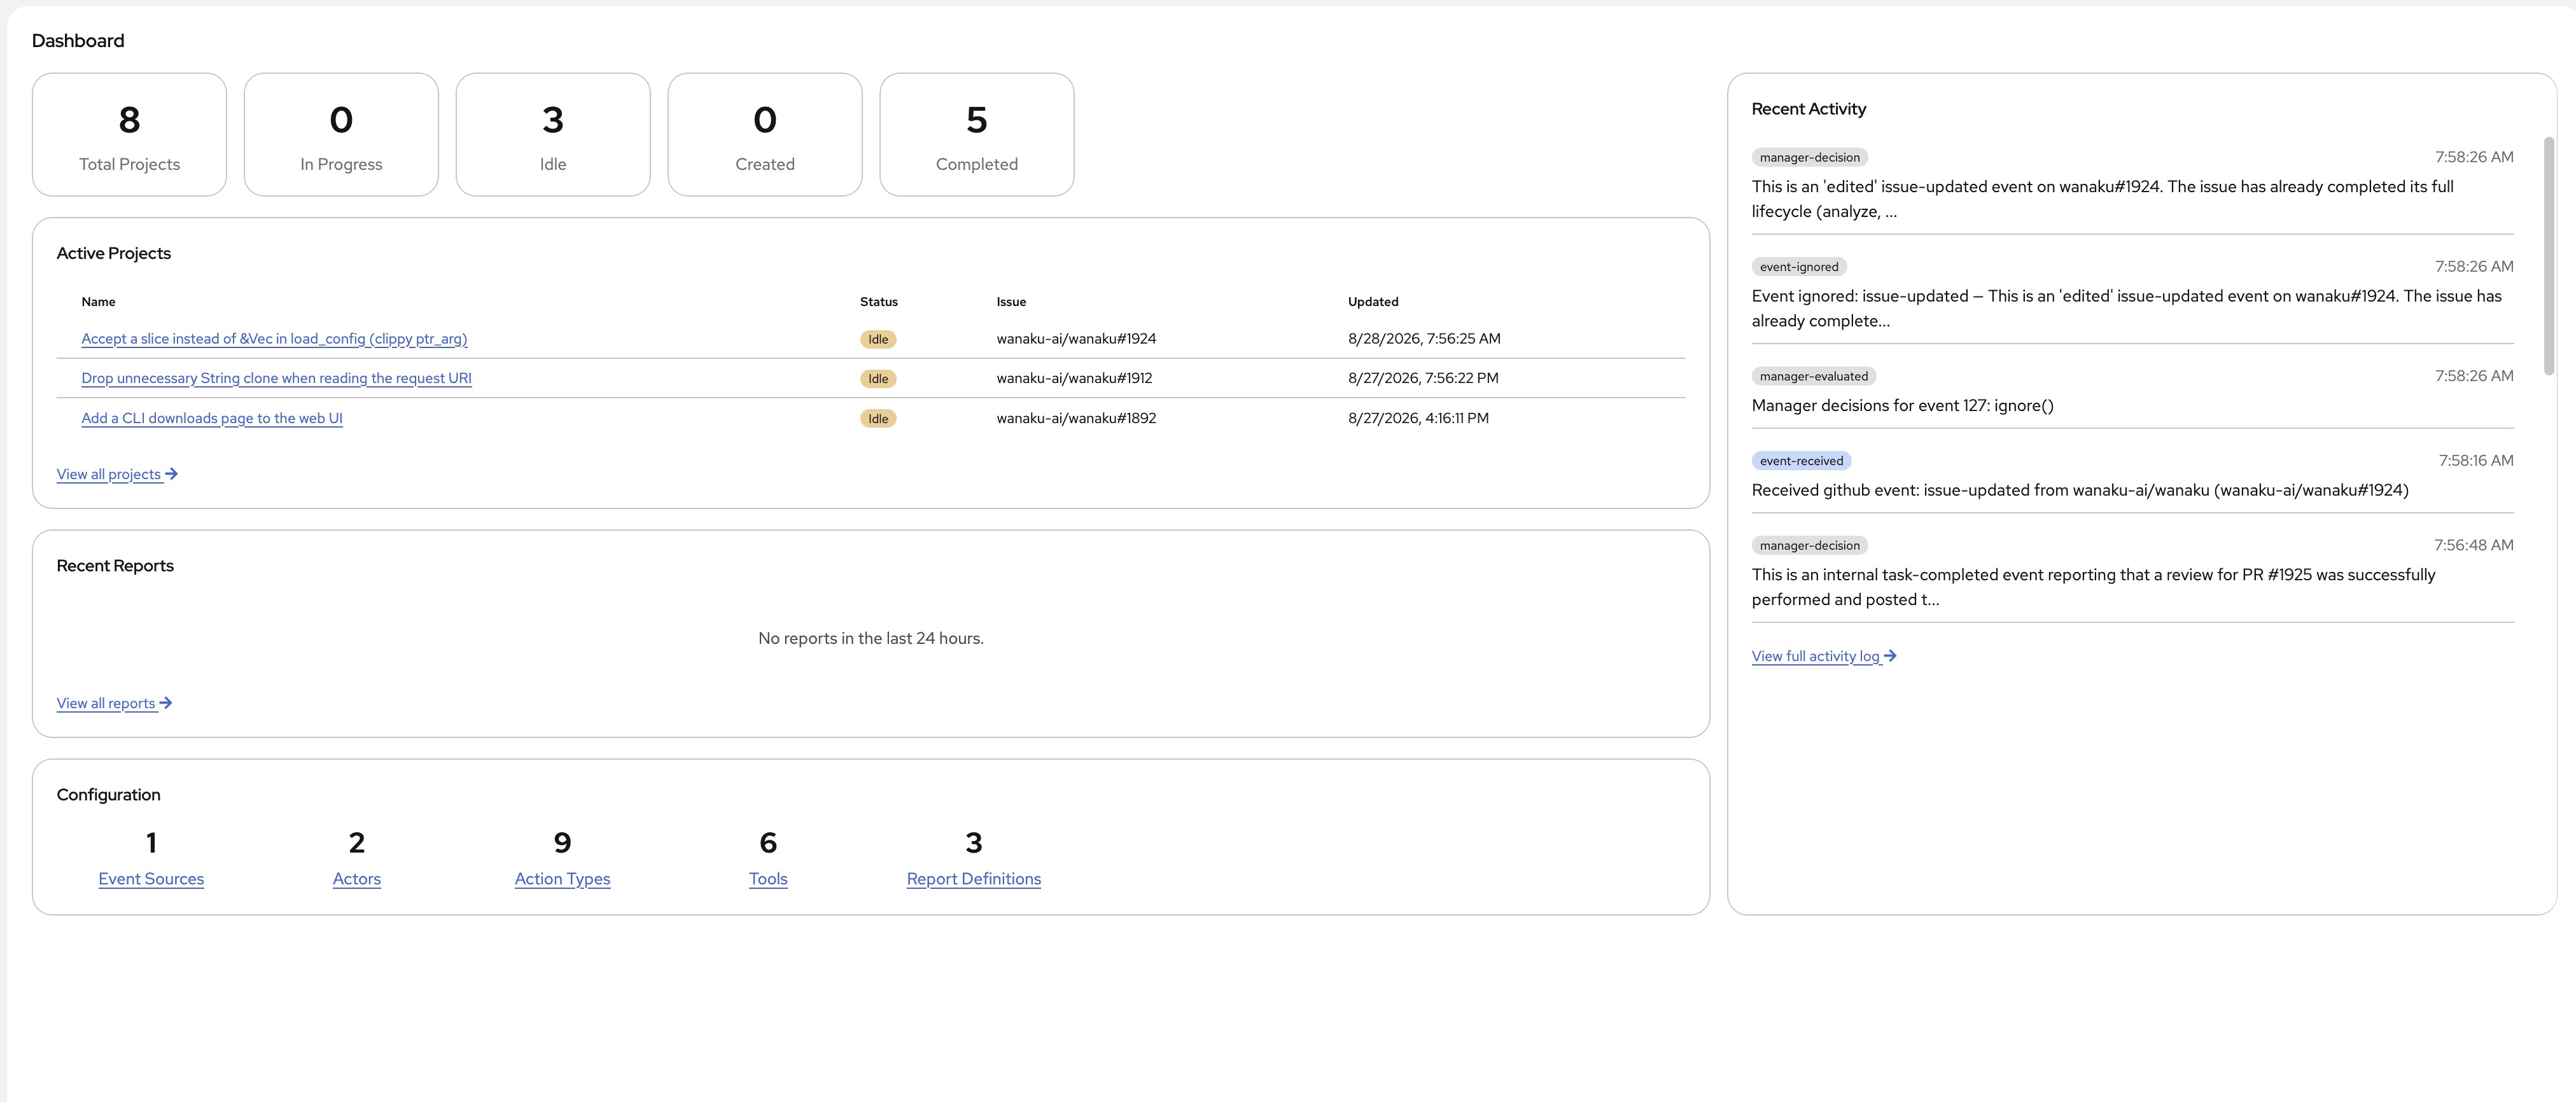Click the arrow icon beside View all reports
This screenshot has width=2576, height=1102.
166,703
